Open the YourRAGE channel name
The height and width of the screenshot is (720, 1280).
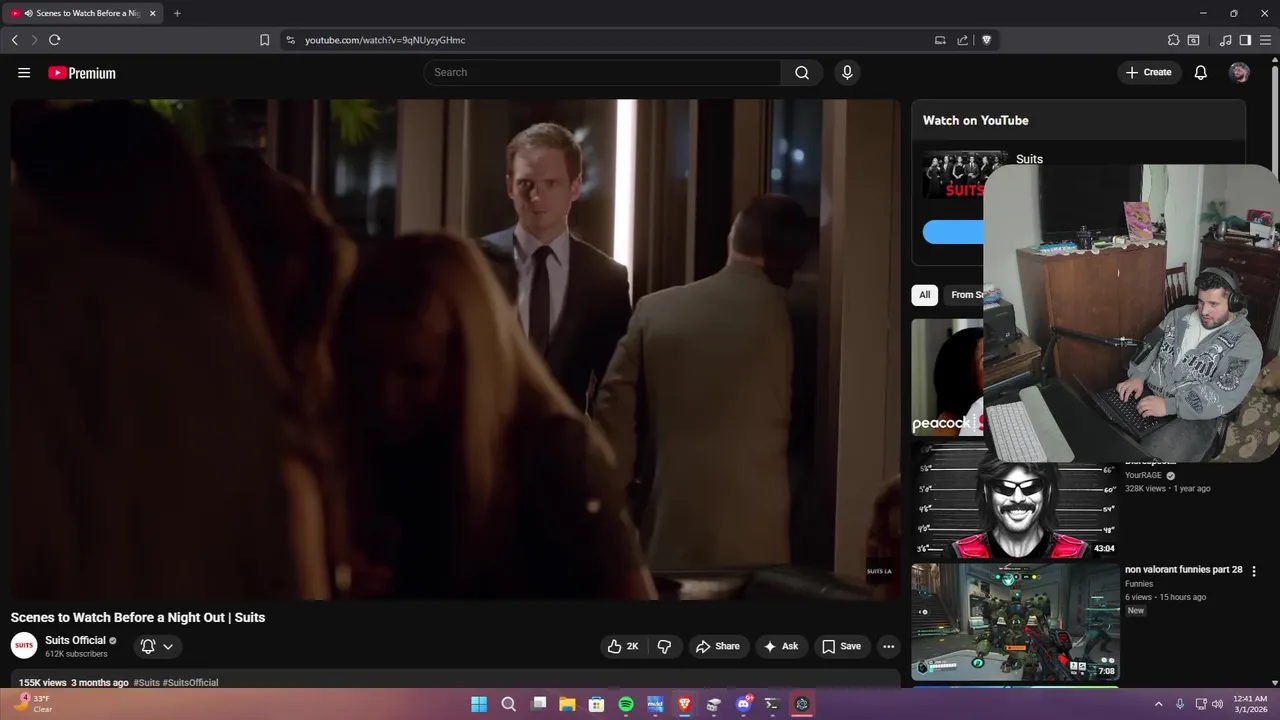1143,476
